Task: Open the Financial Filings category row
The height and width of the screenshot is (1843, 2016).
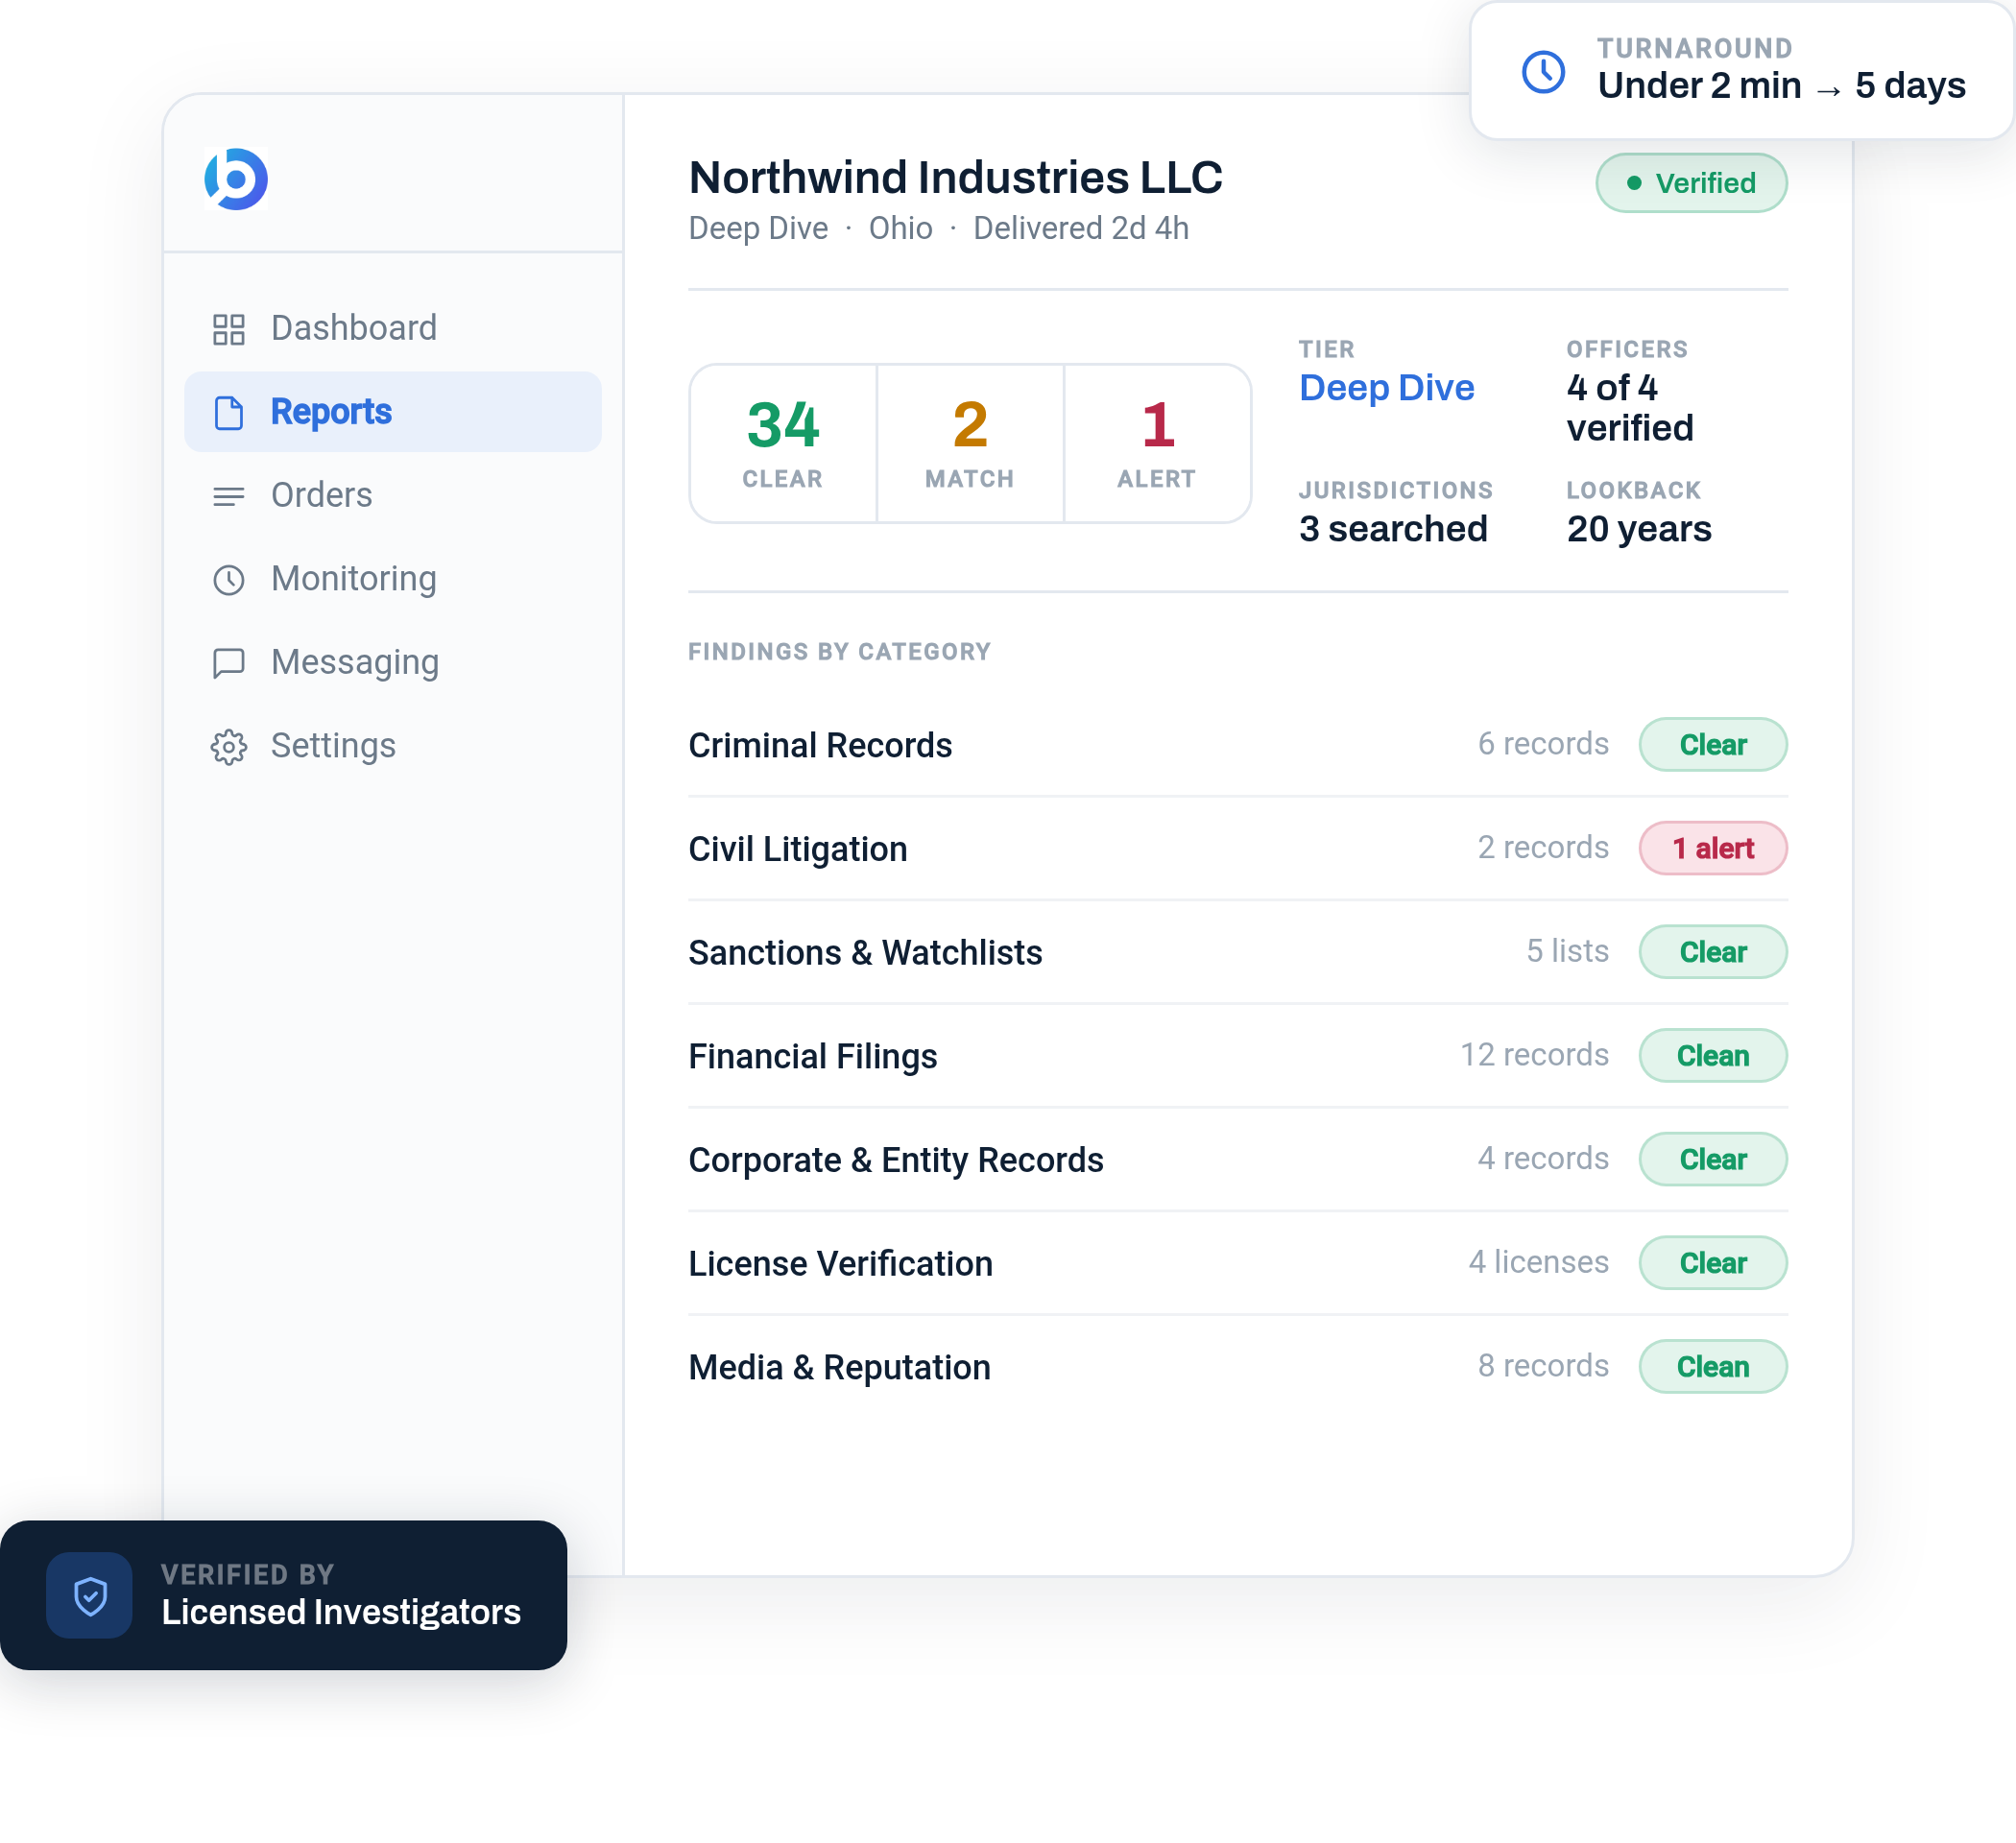Action: 1237,1056
